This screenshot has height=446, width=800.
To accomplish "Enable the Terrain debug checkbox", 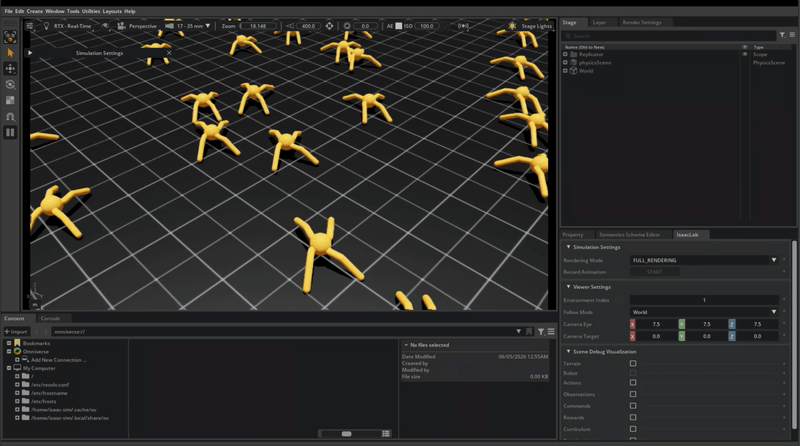I will 633,363.
